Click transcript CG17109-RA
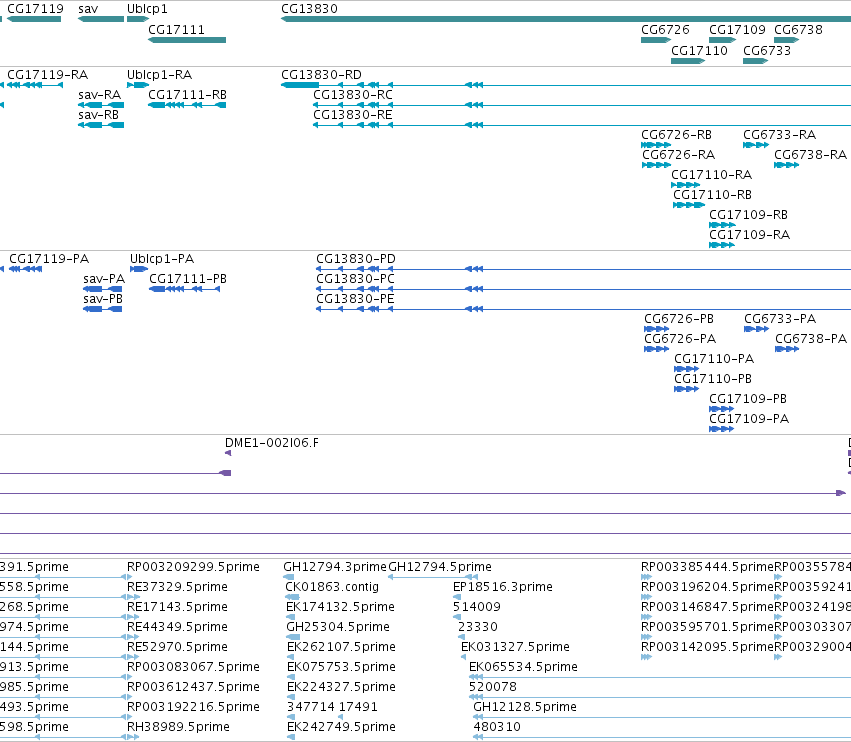Viewport: 851px width, 742px height. click(750, 234)
